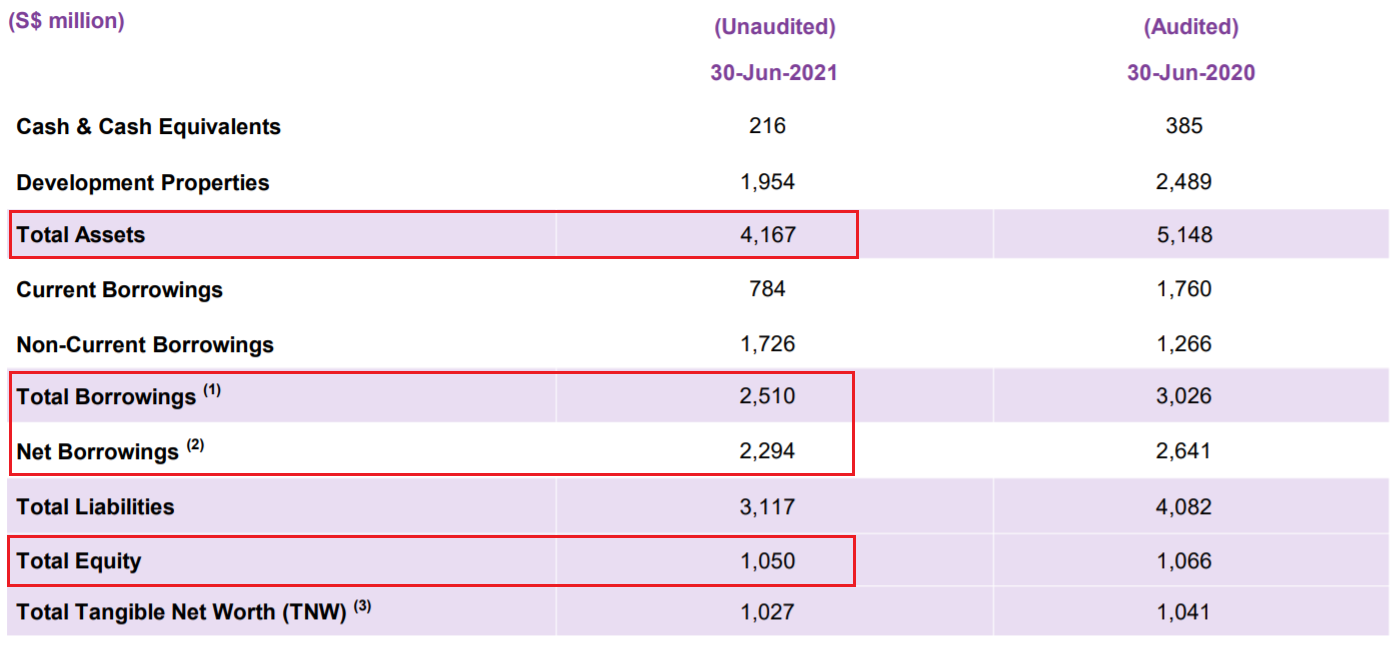Select the 'Total Assets' row label
The height and width of the screenshot is (647, 1398).
coord(81,235)
